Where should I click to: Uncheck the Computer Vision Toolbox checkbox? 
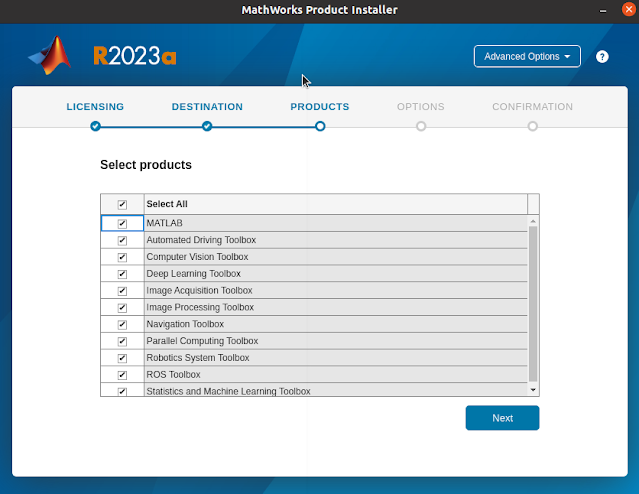coord(122,257)
